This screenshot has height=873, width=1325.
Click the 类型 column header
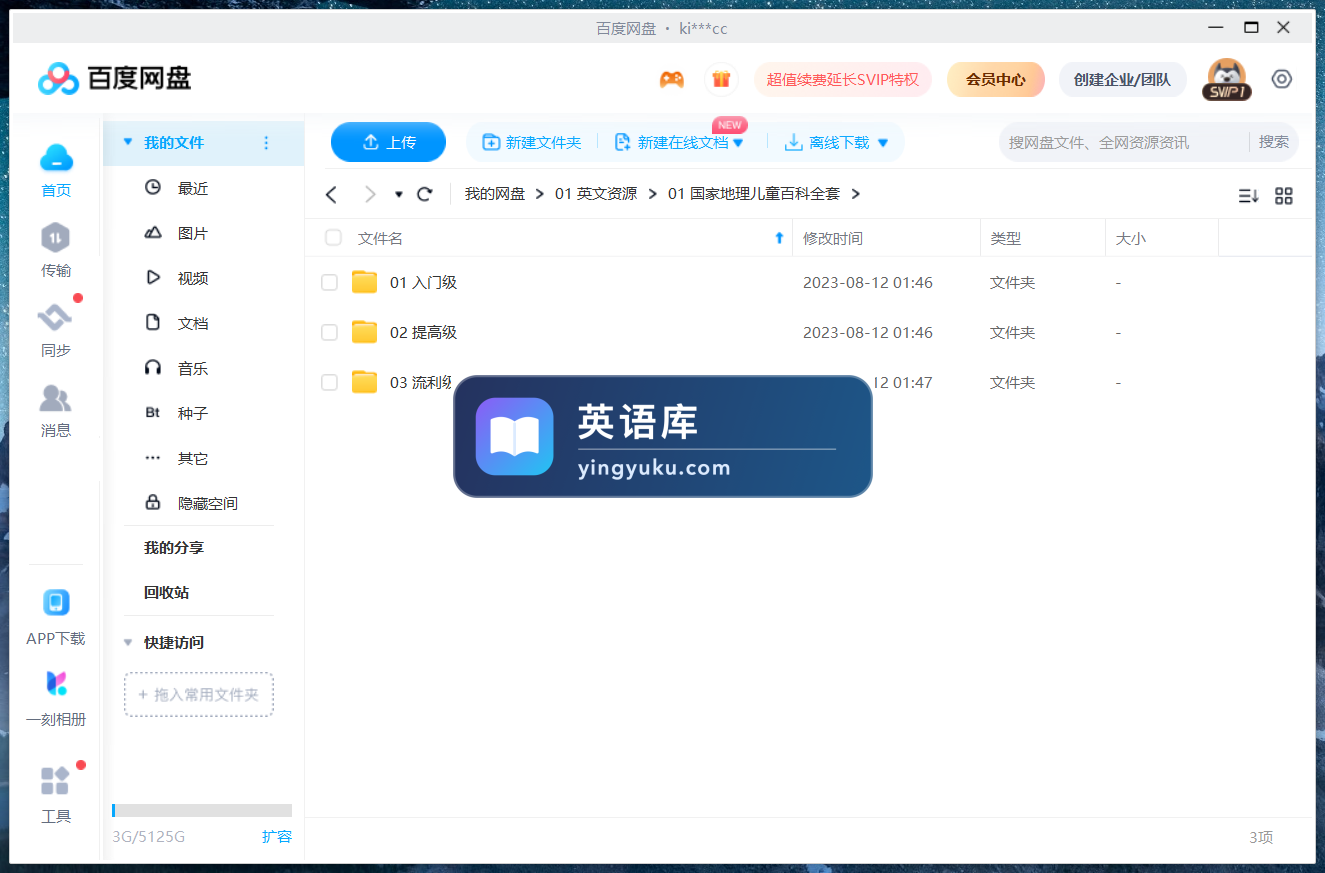point(1006,238)
